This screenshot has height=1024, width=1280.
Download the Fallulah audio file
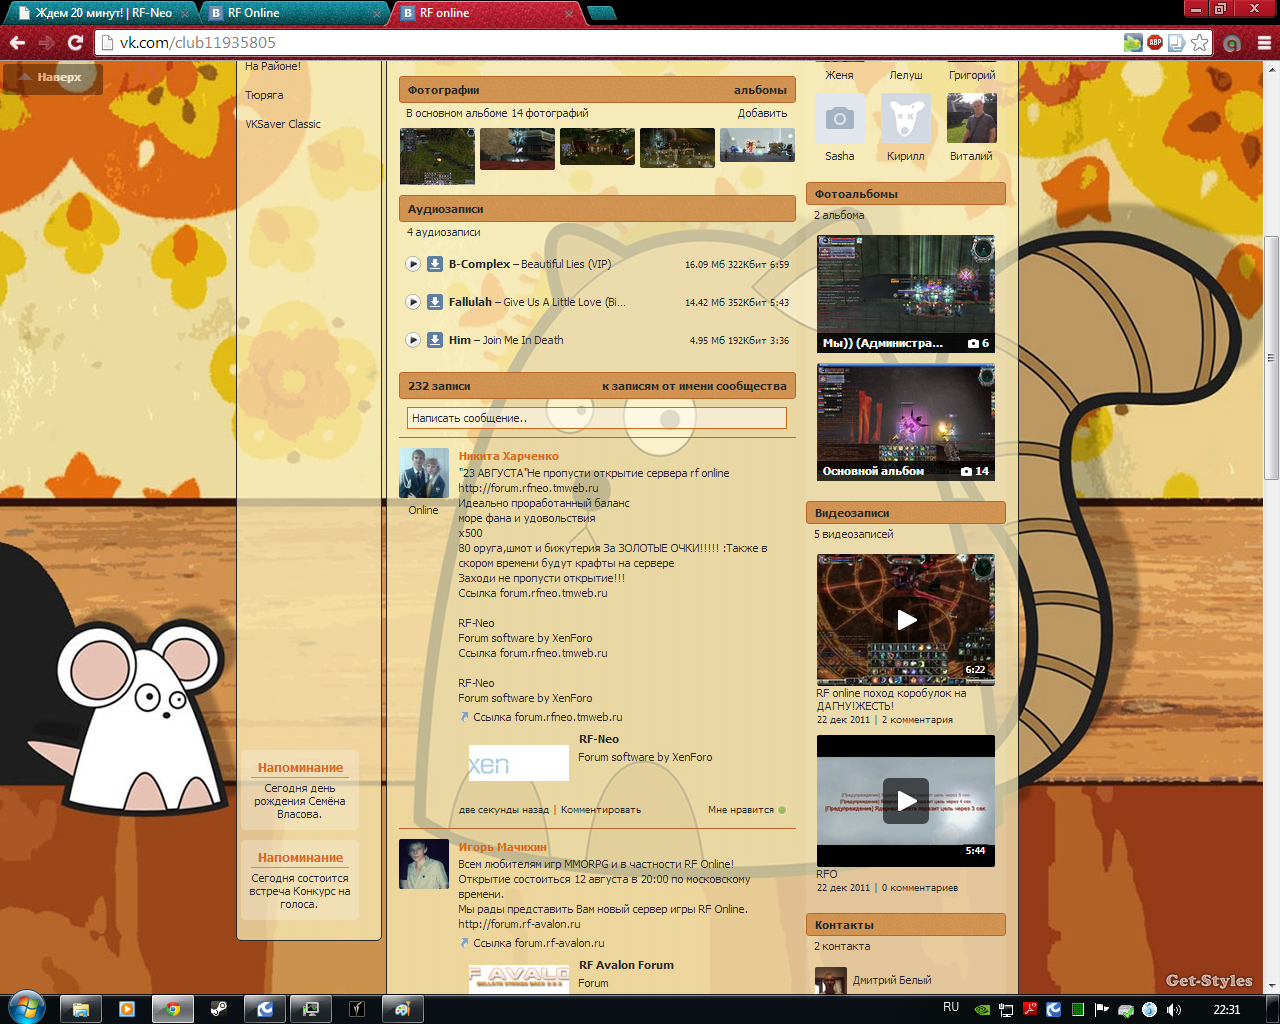point(435,302)
